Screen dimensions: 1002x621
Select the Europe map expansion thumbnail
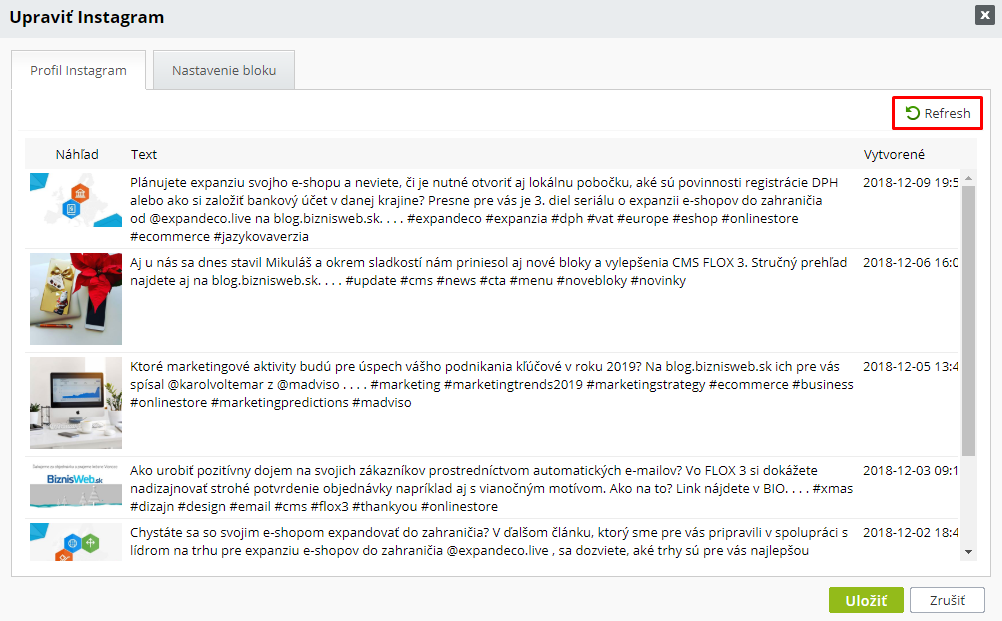click(x=76, y=200)
